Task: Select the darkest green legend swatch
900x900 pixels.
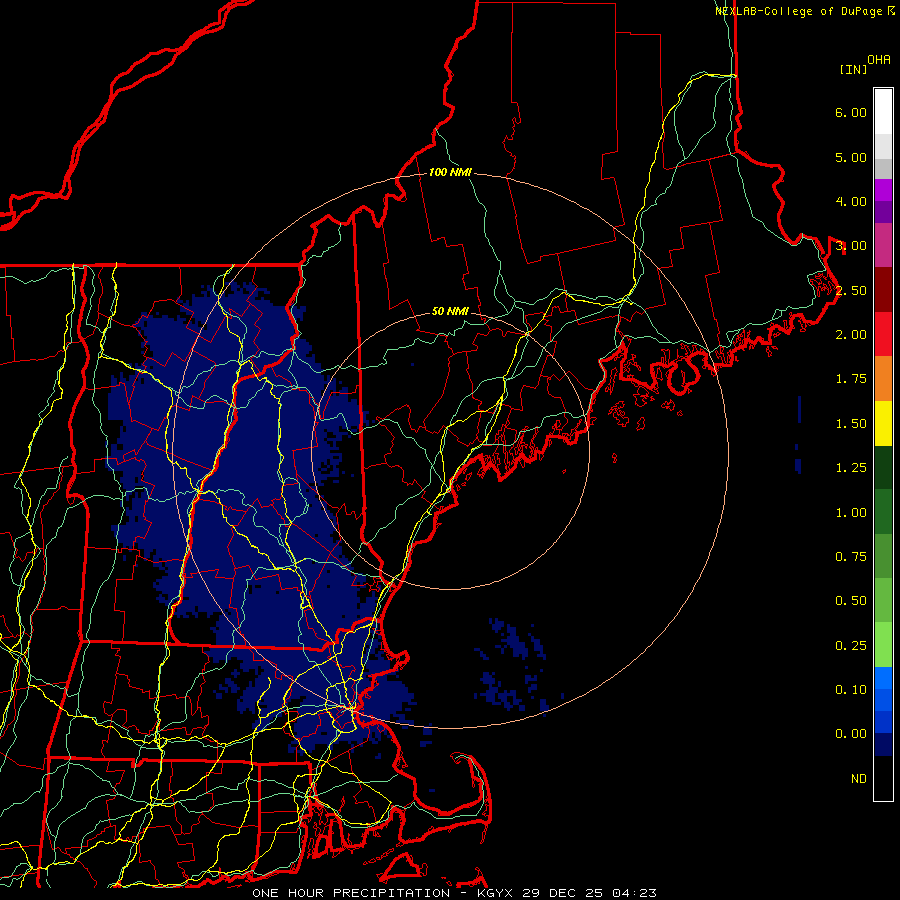Action: pos(883,467)
